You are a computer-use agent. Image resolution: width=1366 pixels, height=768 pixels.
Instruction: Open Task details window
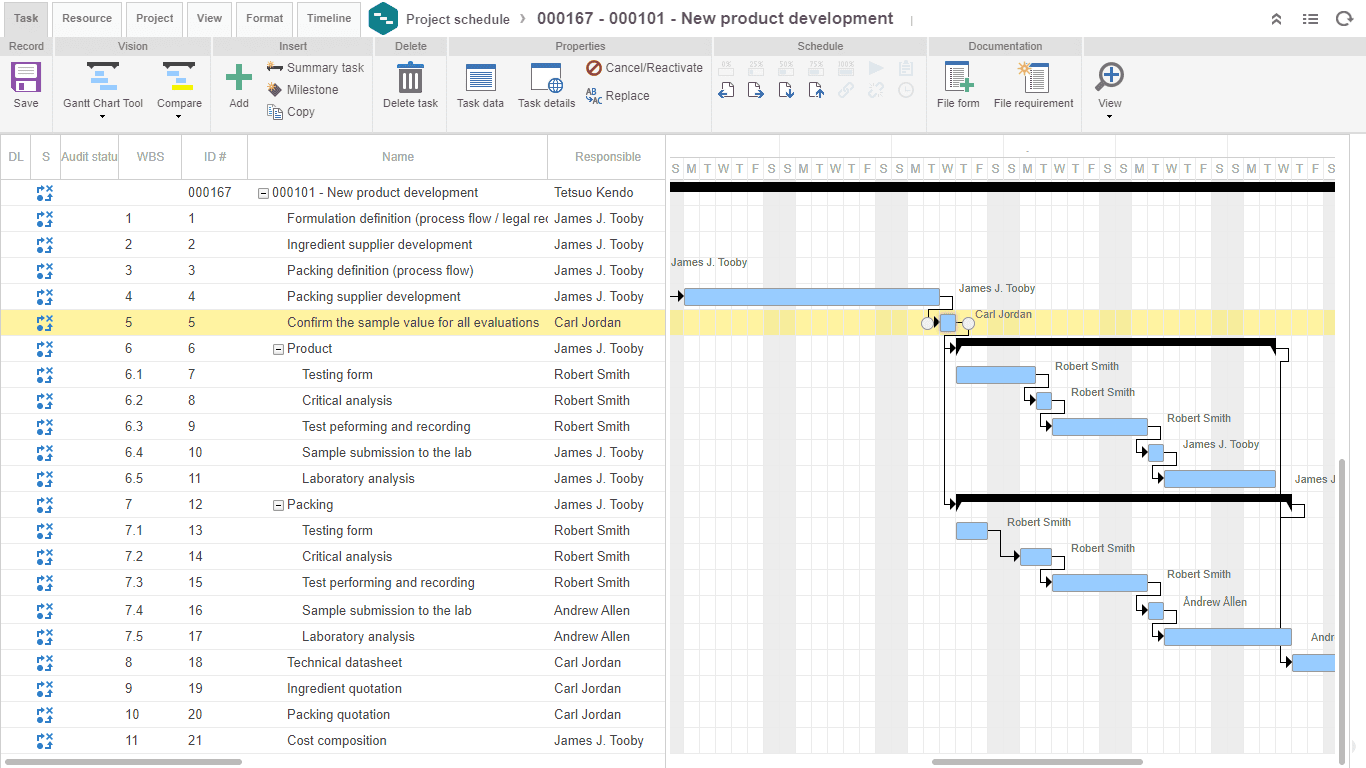point(546,78)
